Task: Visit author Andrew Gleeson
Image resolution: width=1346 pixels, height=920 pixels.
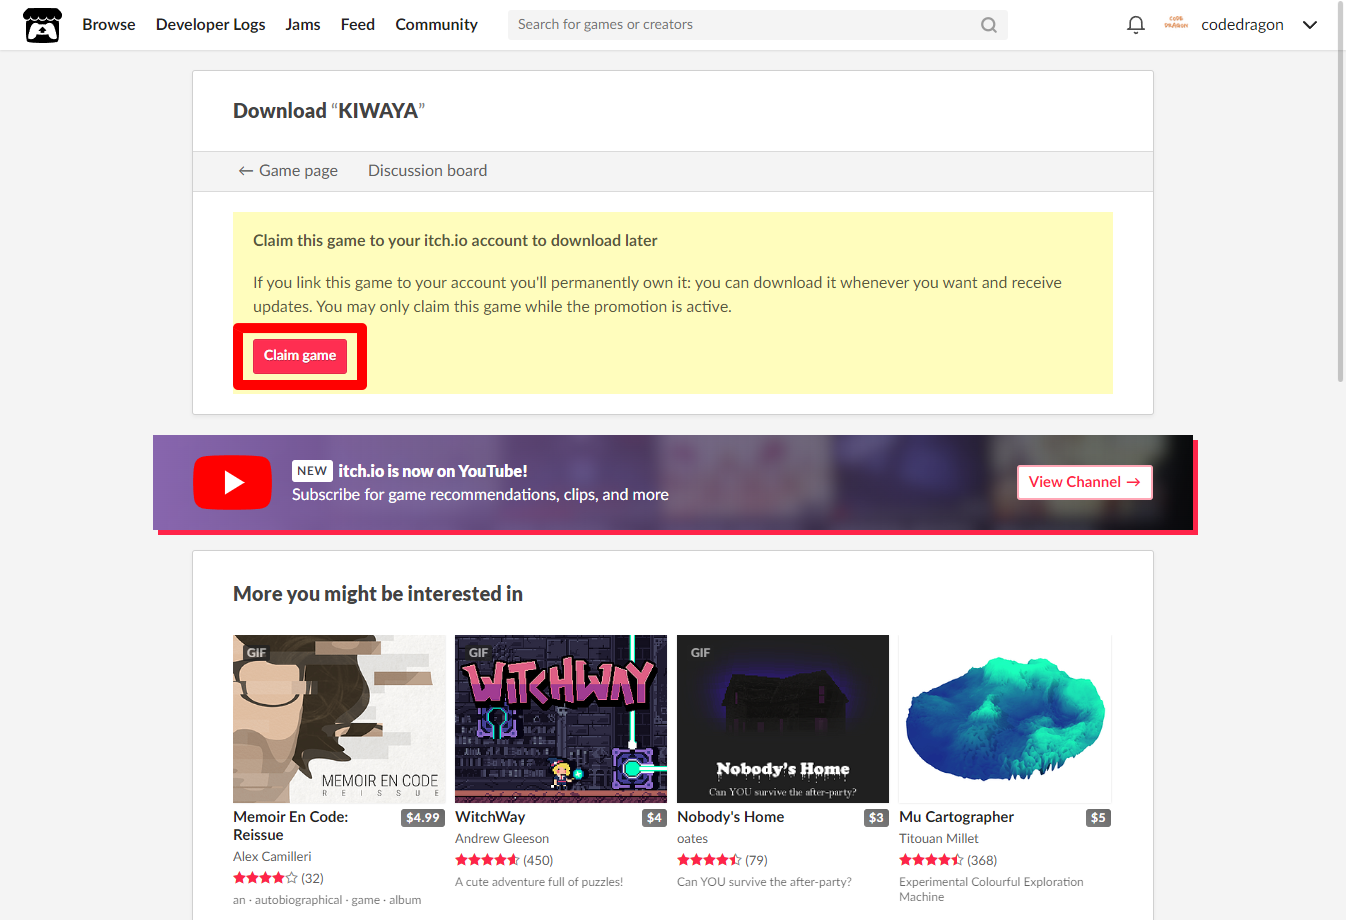Action: pos(502,839)
